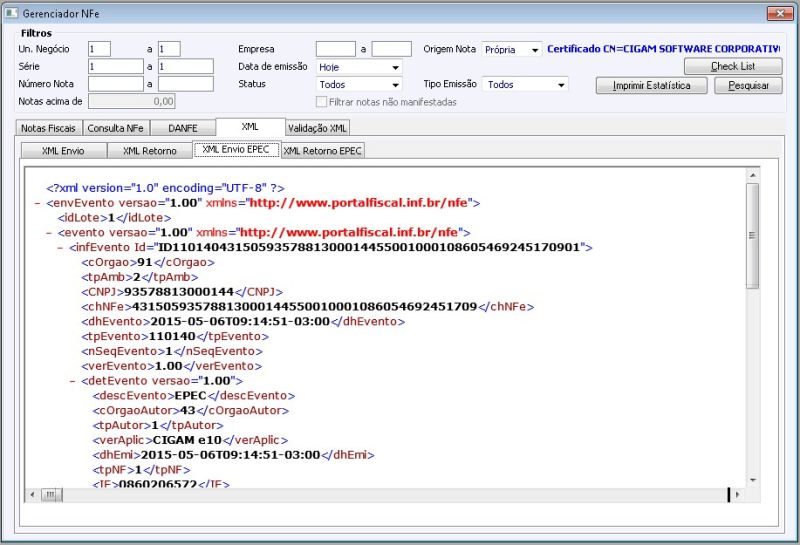Collapse the infEvento XML node

(60, 247)
